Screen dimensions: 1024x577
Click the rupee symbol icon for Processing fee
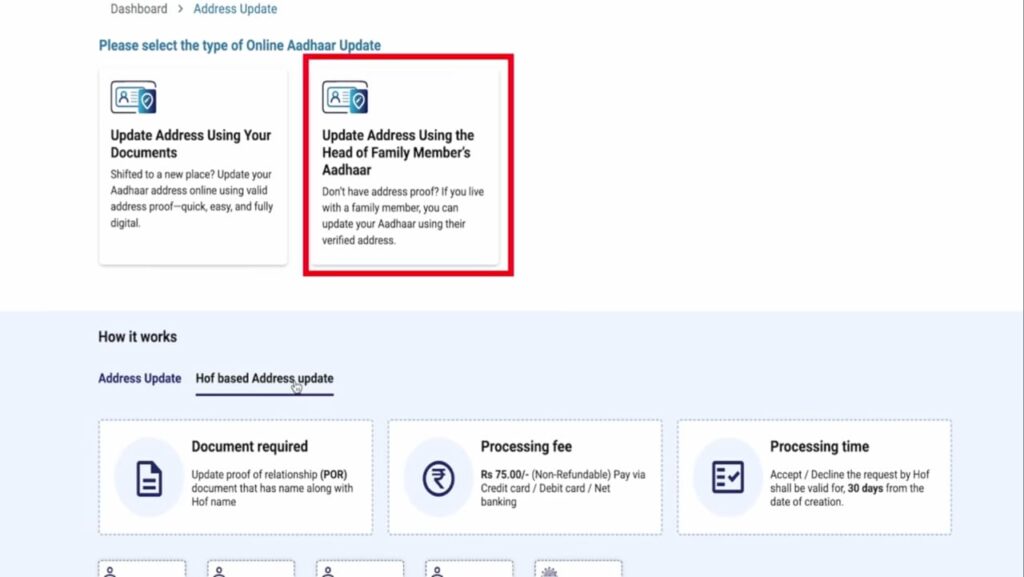(x=438, y=478)
